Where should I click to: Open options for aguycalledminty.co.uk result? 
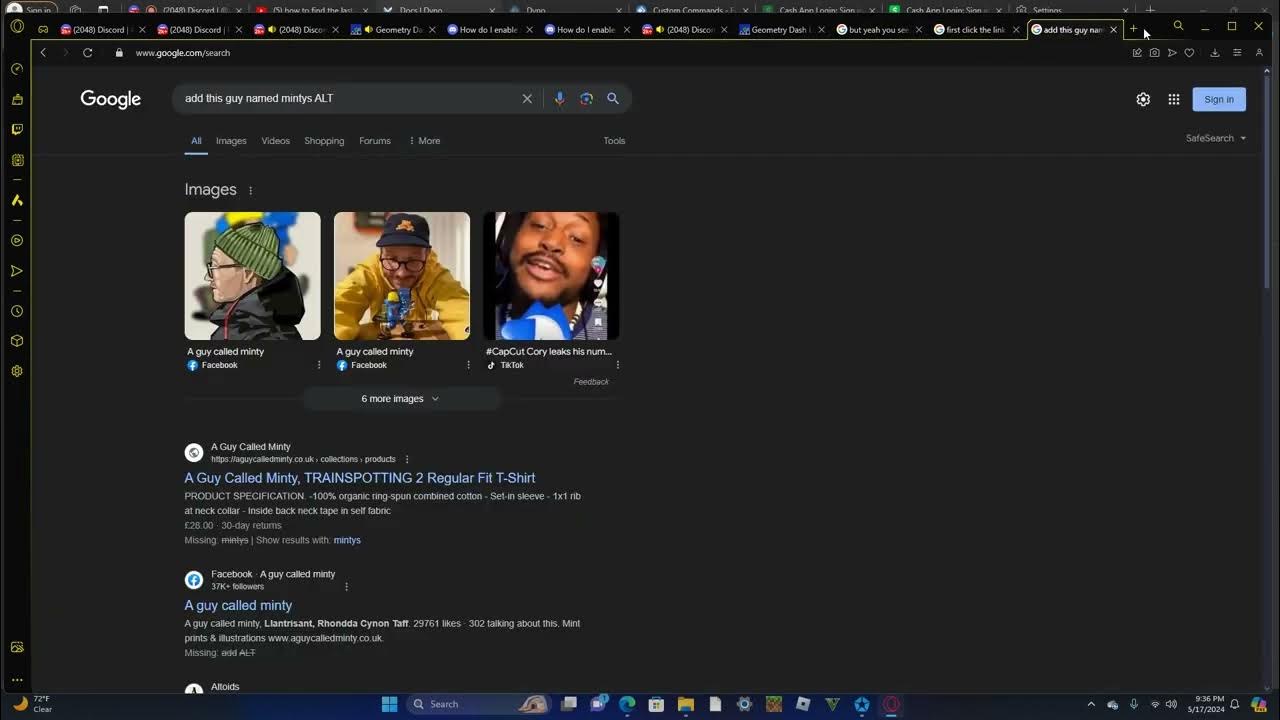pos(406,459)
